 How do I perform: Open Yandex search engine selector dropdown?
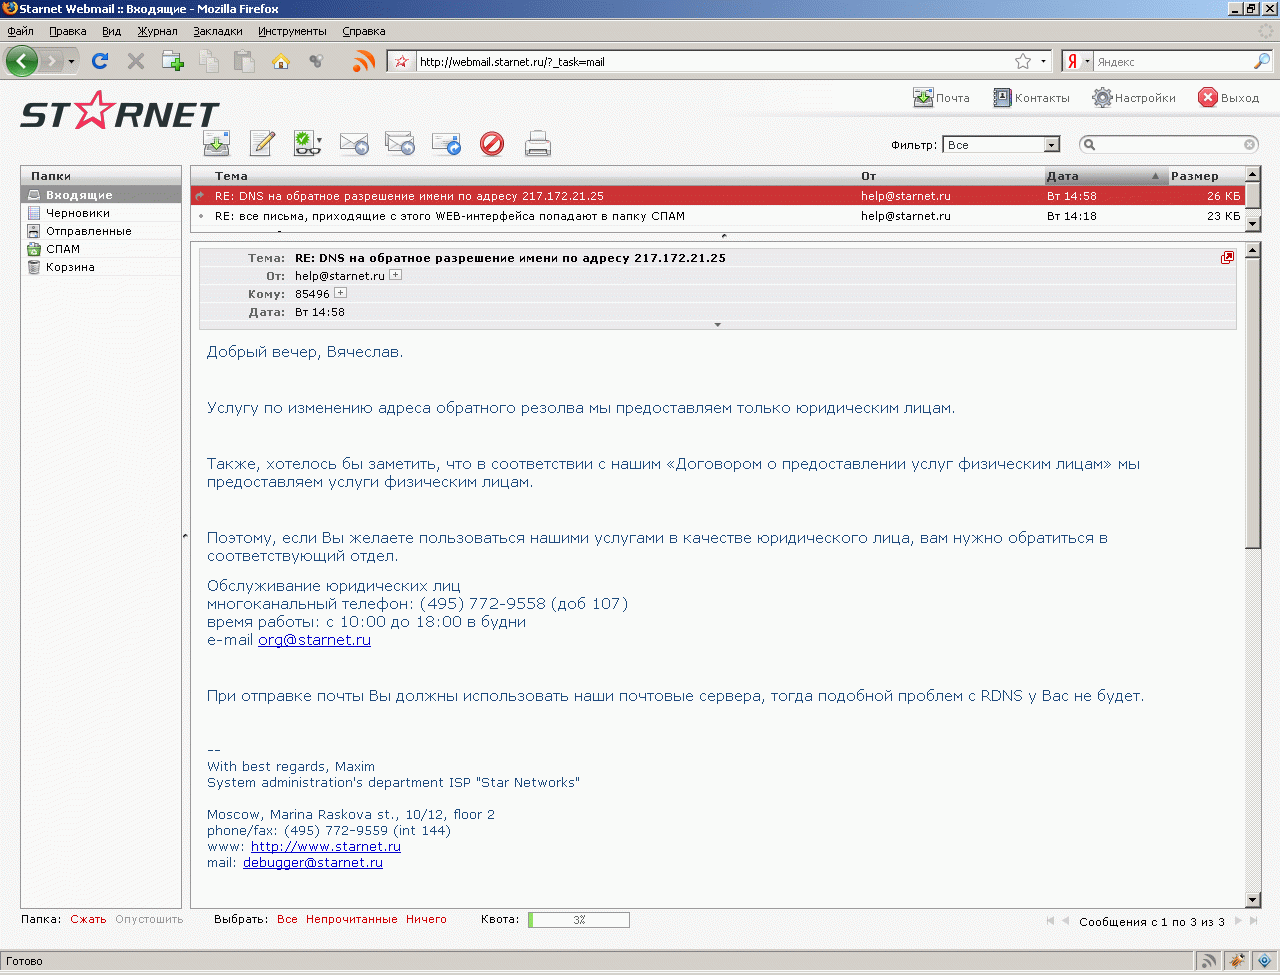pos(1077,61)
